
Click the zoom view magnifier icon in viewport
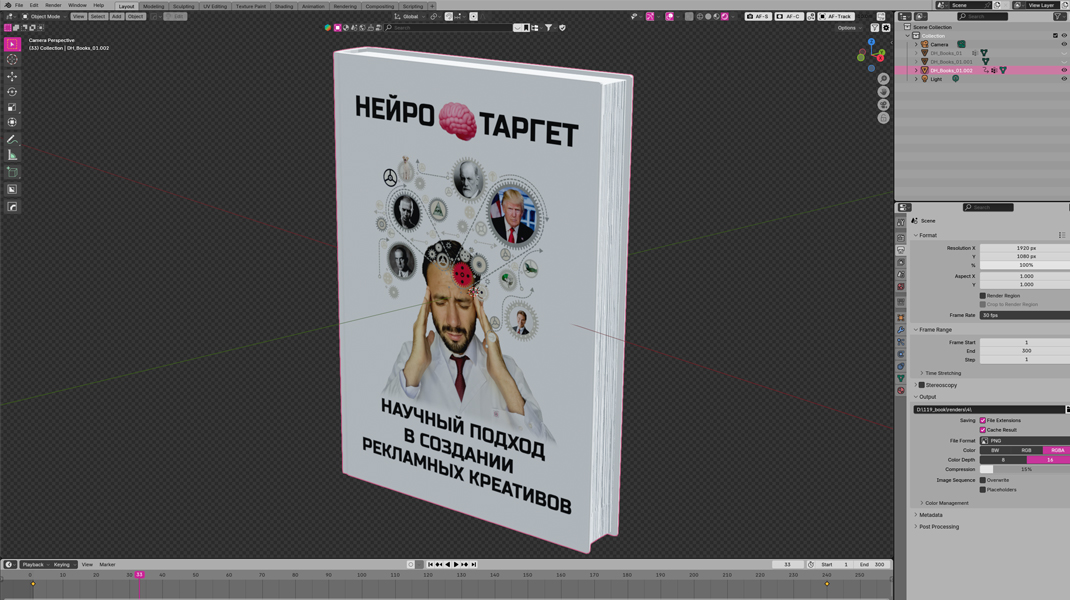883,78
